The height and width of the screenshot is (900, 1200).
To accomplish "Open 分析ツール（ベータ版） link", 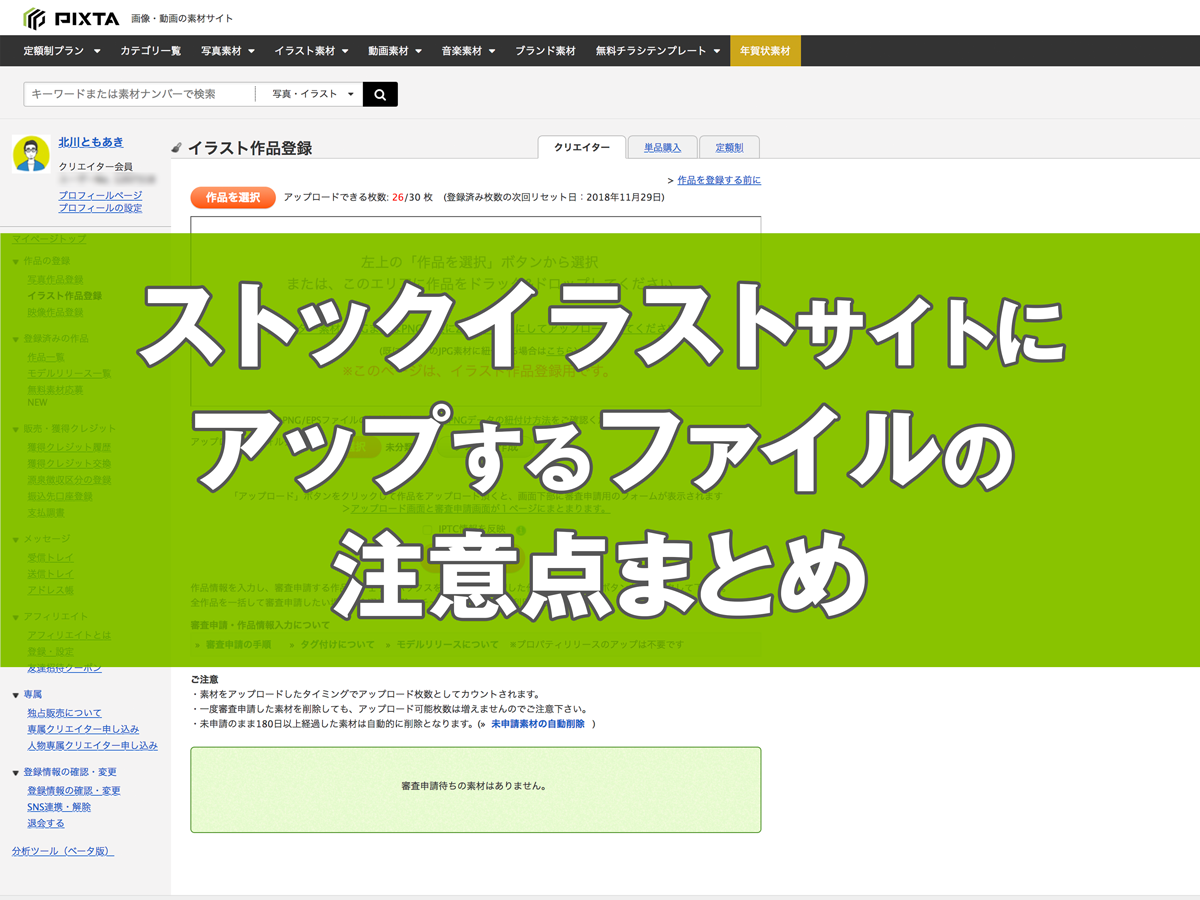I will tap(63, 851).
